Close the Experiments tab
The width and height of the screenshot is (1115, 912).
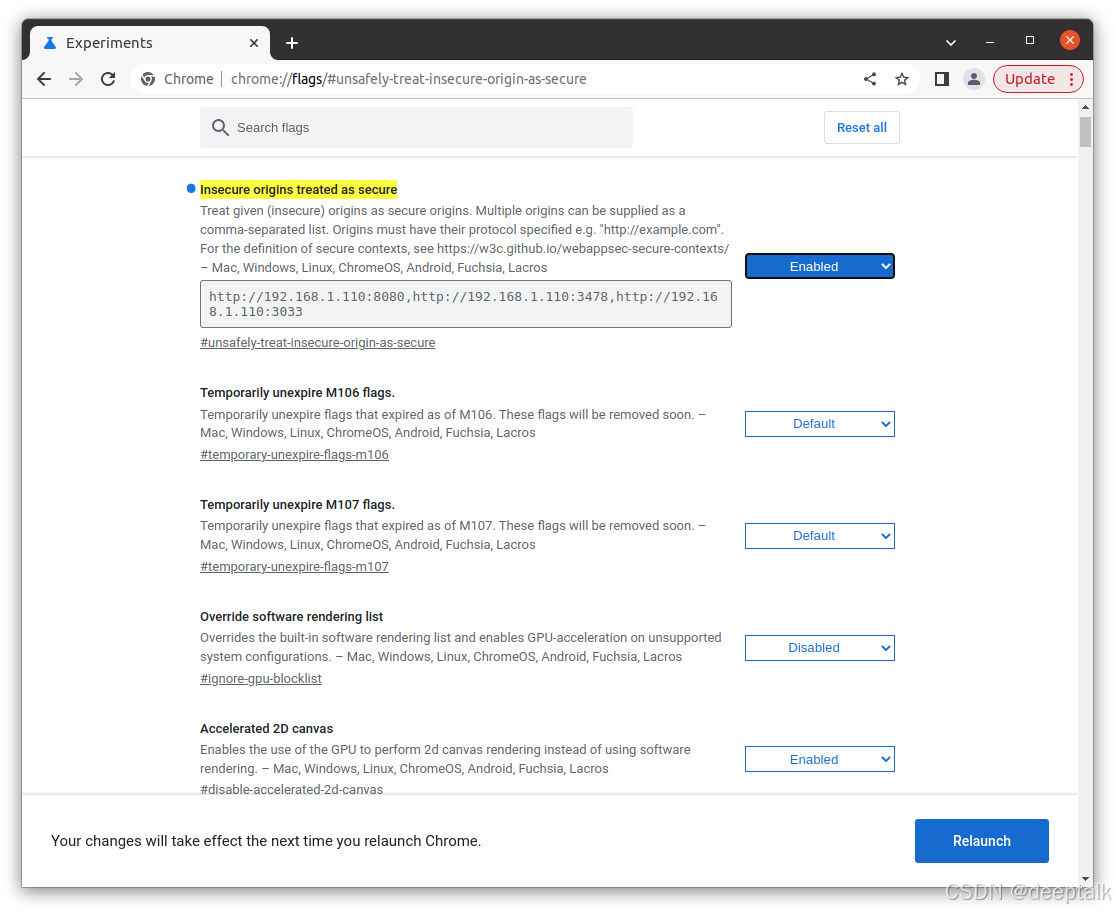tap(254, 43)
